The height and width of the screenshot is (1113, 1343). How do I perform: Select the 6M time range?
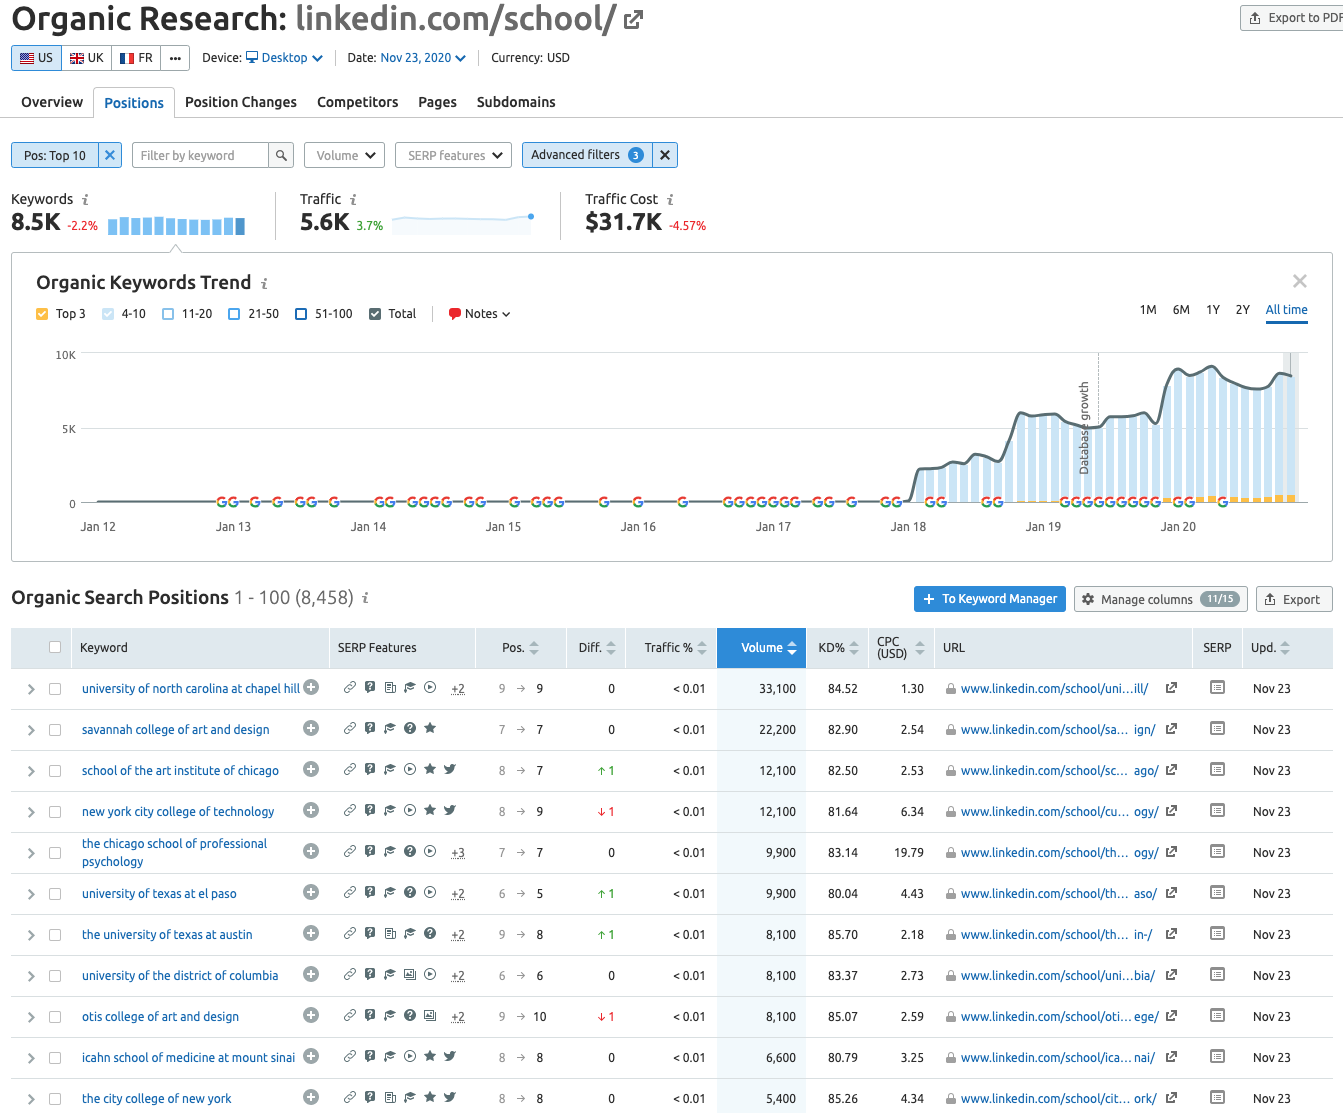(1181, 310)
